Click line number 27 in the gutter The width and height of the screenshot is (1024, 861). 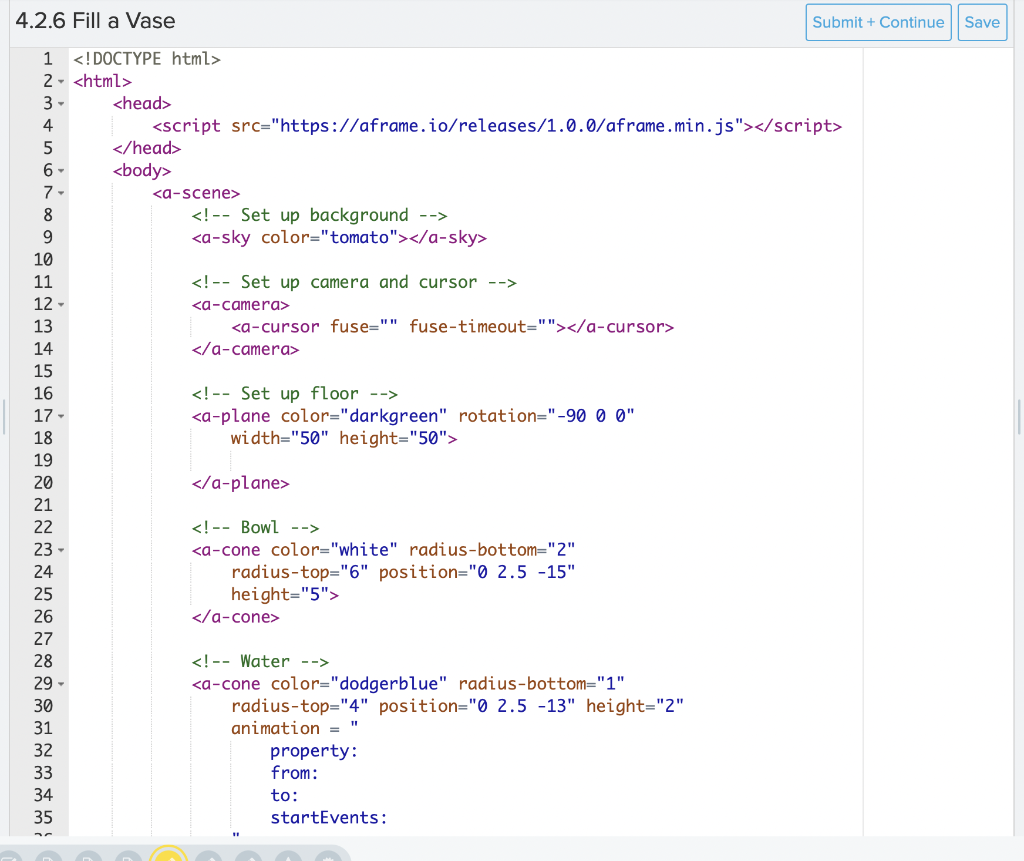(x=43, y=639)
